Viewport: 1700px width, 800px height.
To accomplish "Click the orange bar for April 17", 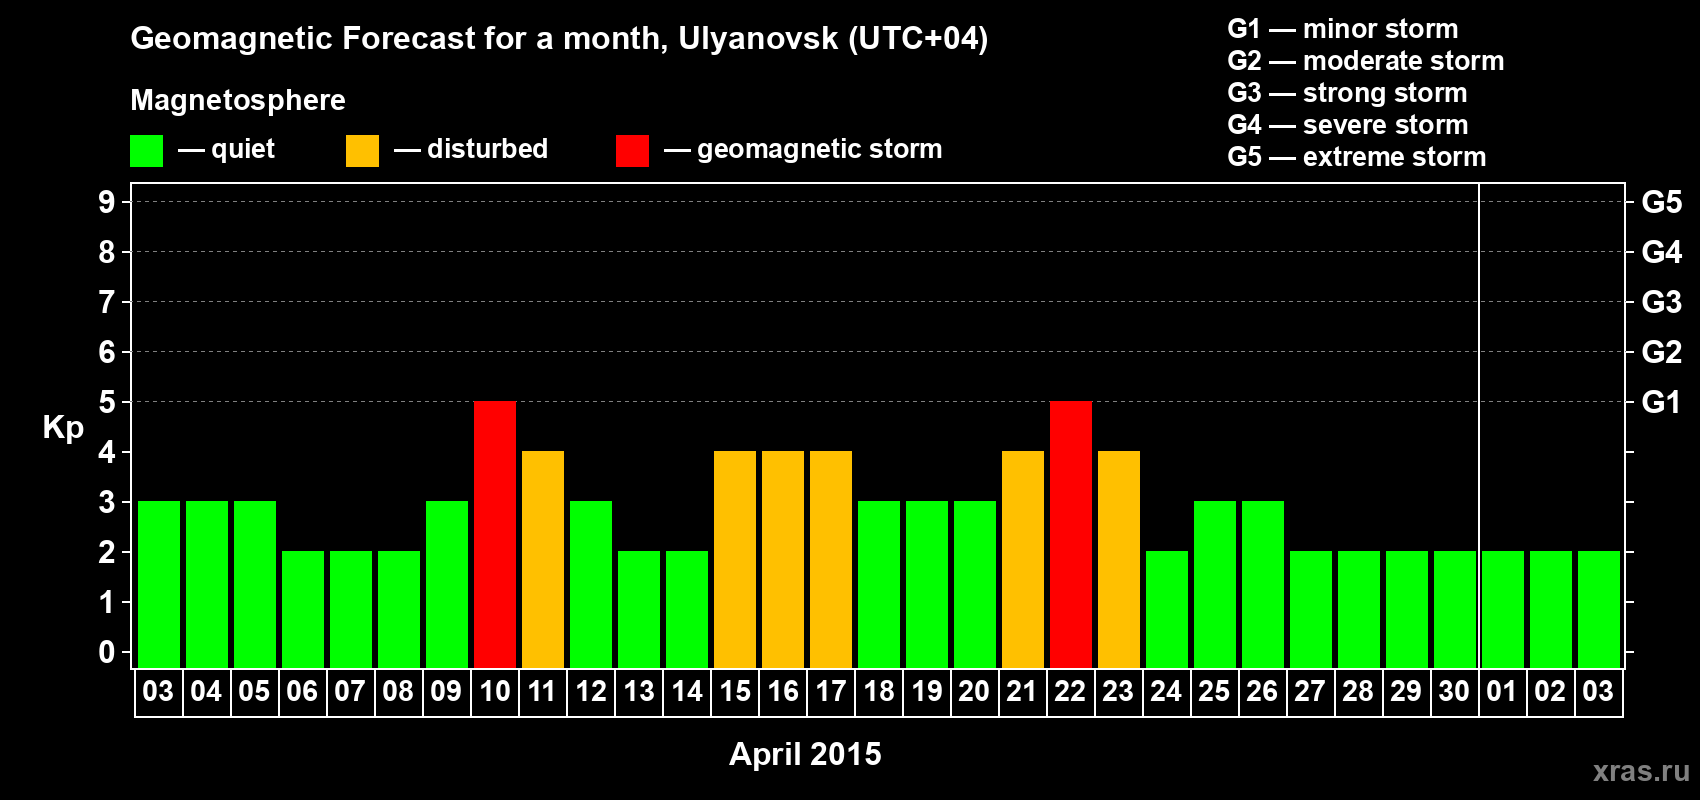I will 831,559.
